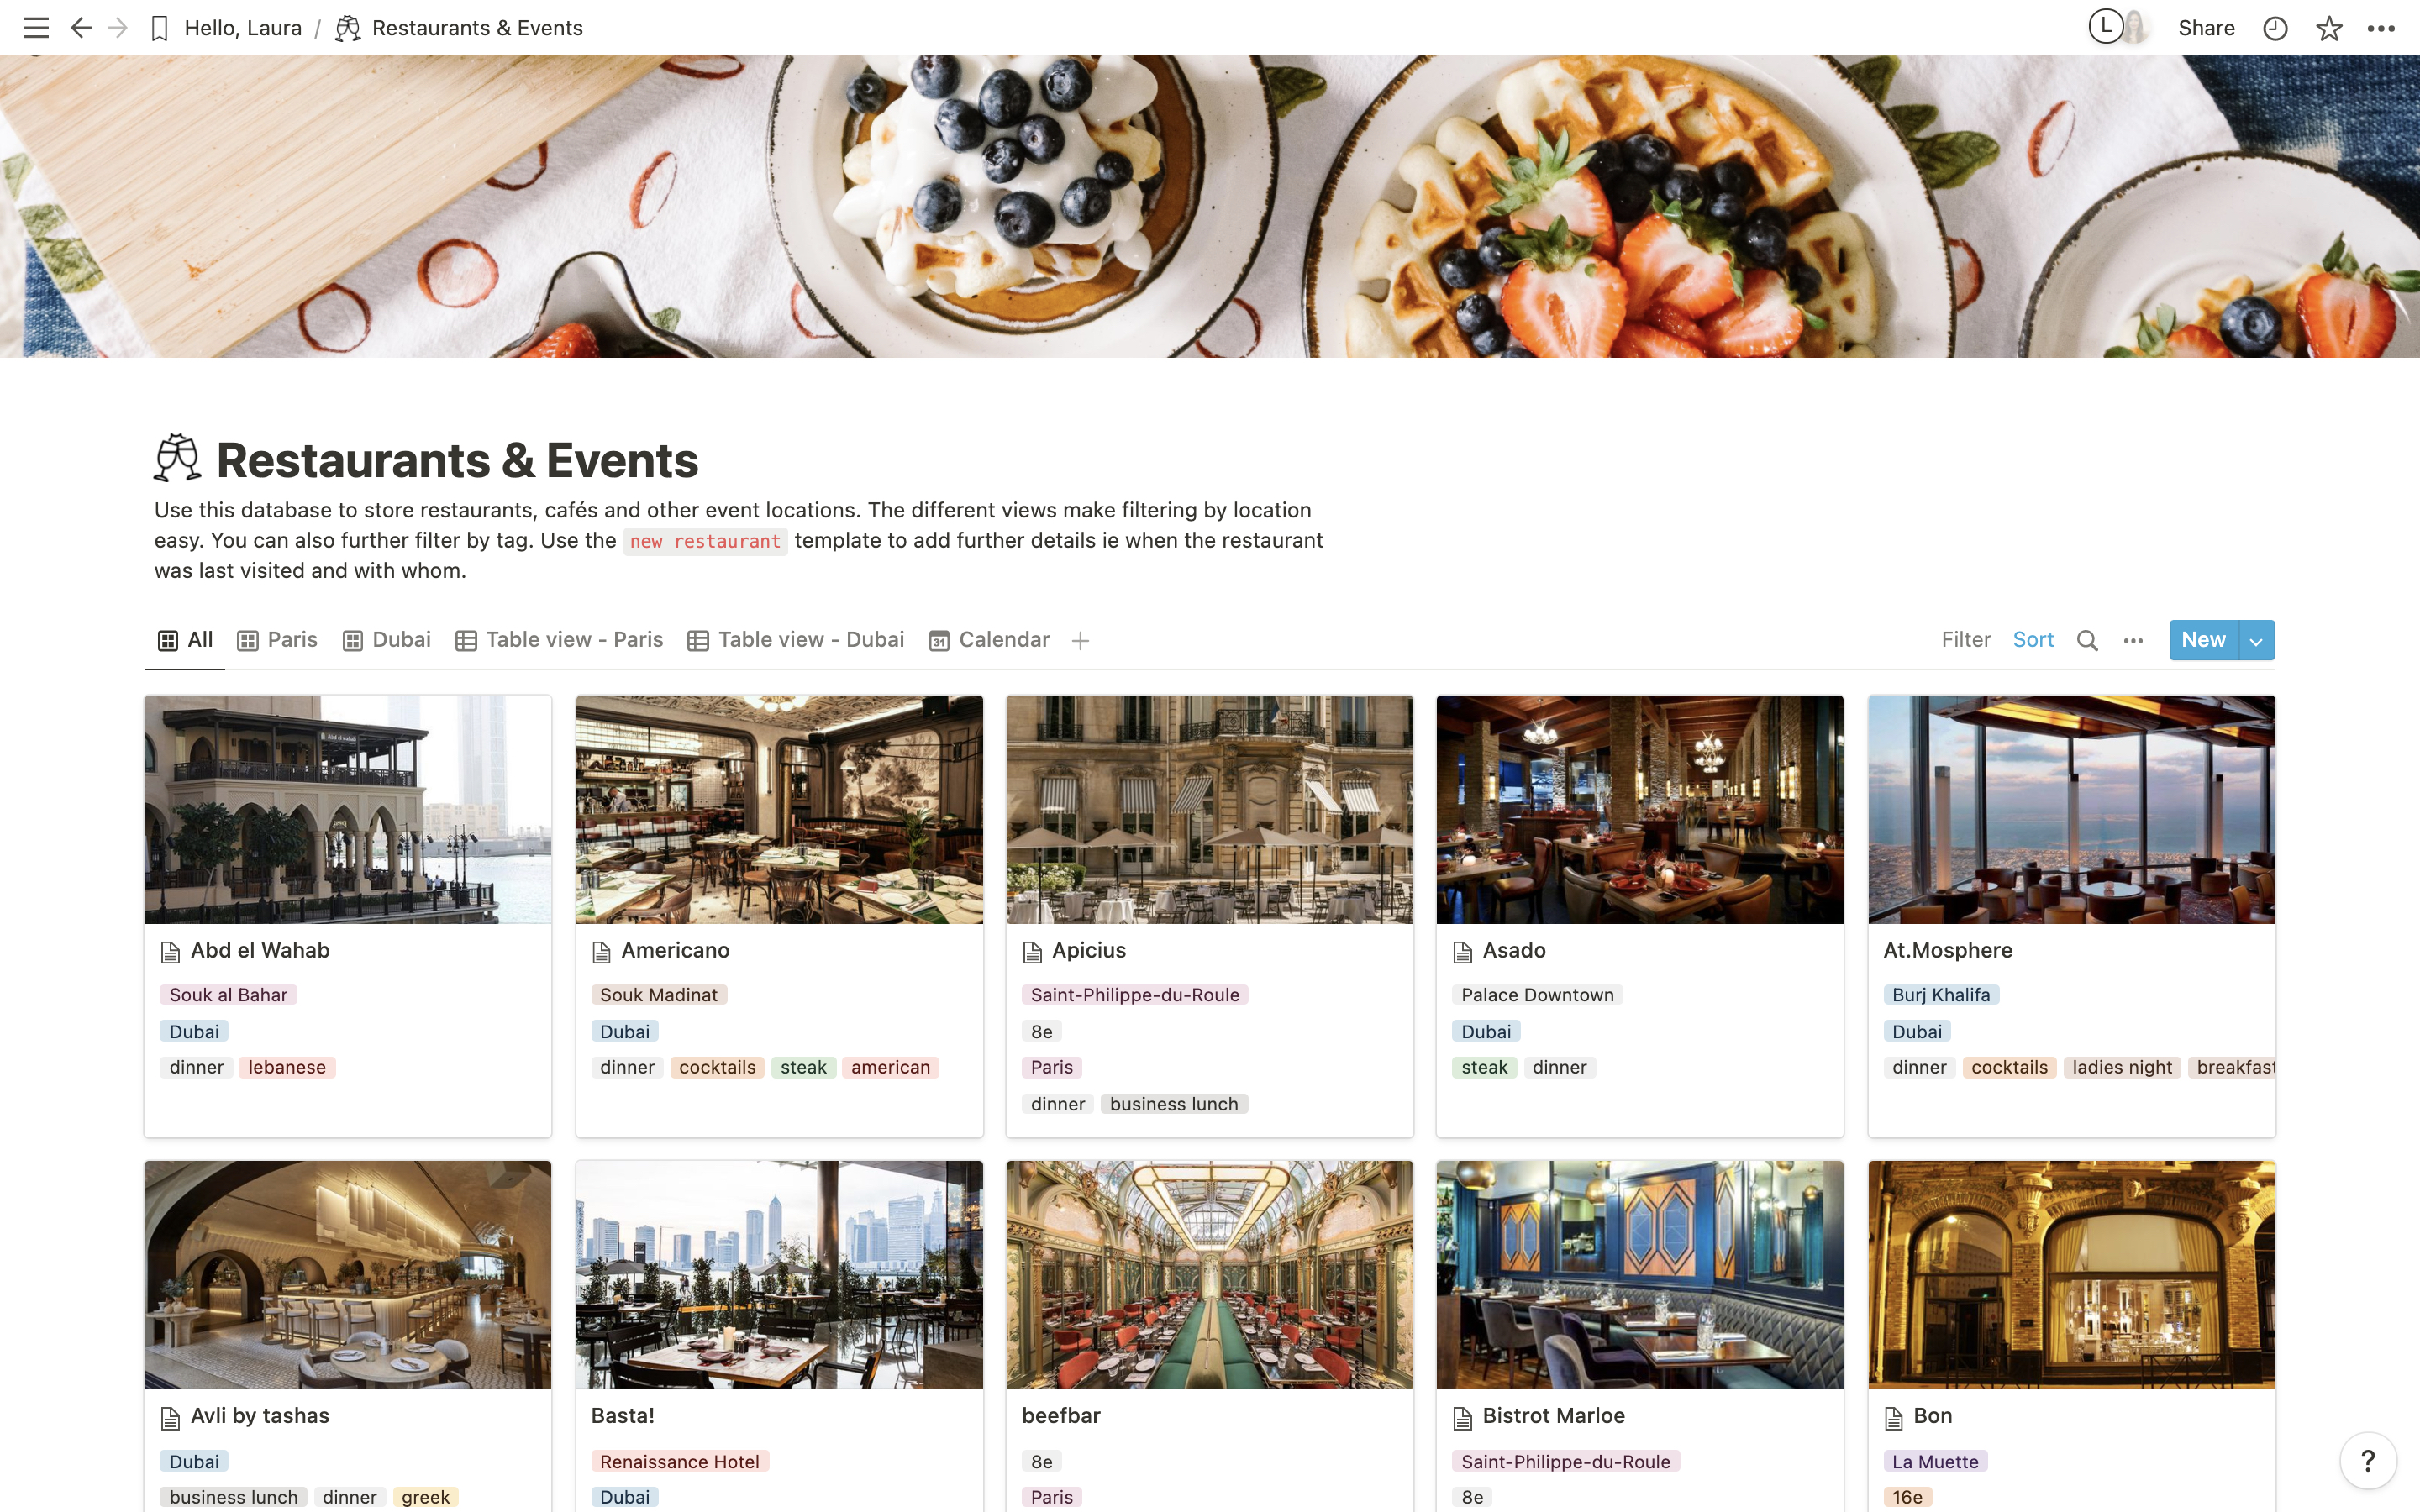
Task: Open the sidebar hamburger menu
Action: (x=36, y=28)
